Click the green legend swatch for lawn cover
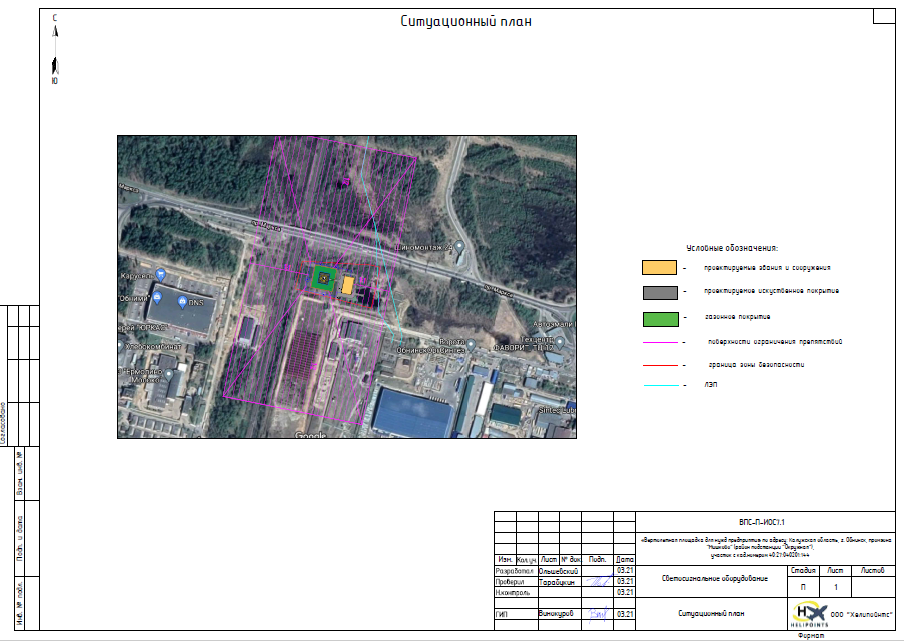The image size is (904, 641). pyautogui.click(x=661, y=319)
